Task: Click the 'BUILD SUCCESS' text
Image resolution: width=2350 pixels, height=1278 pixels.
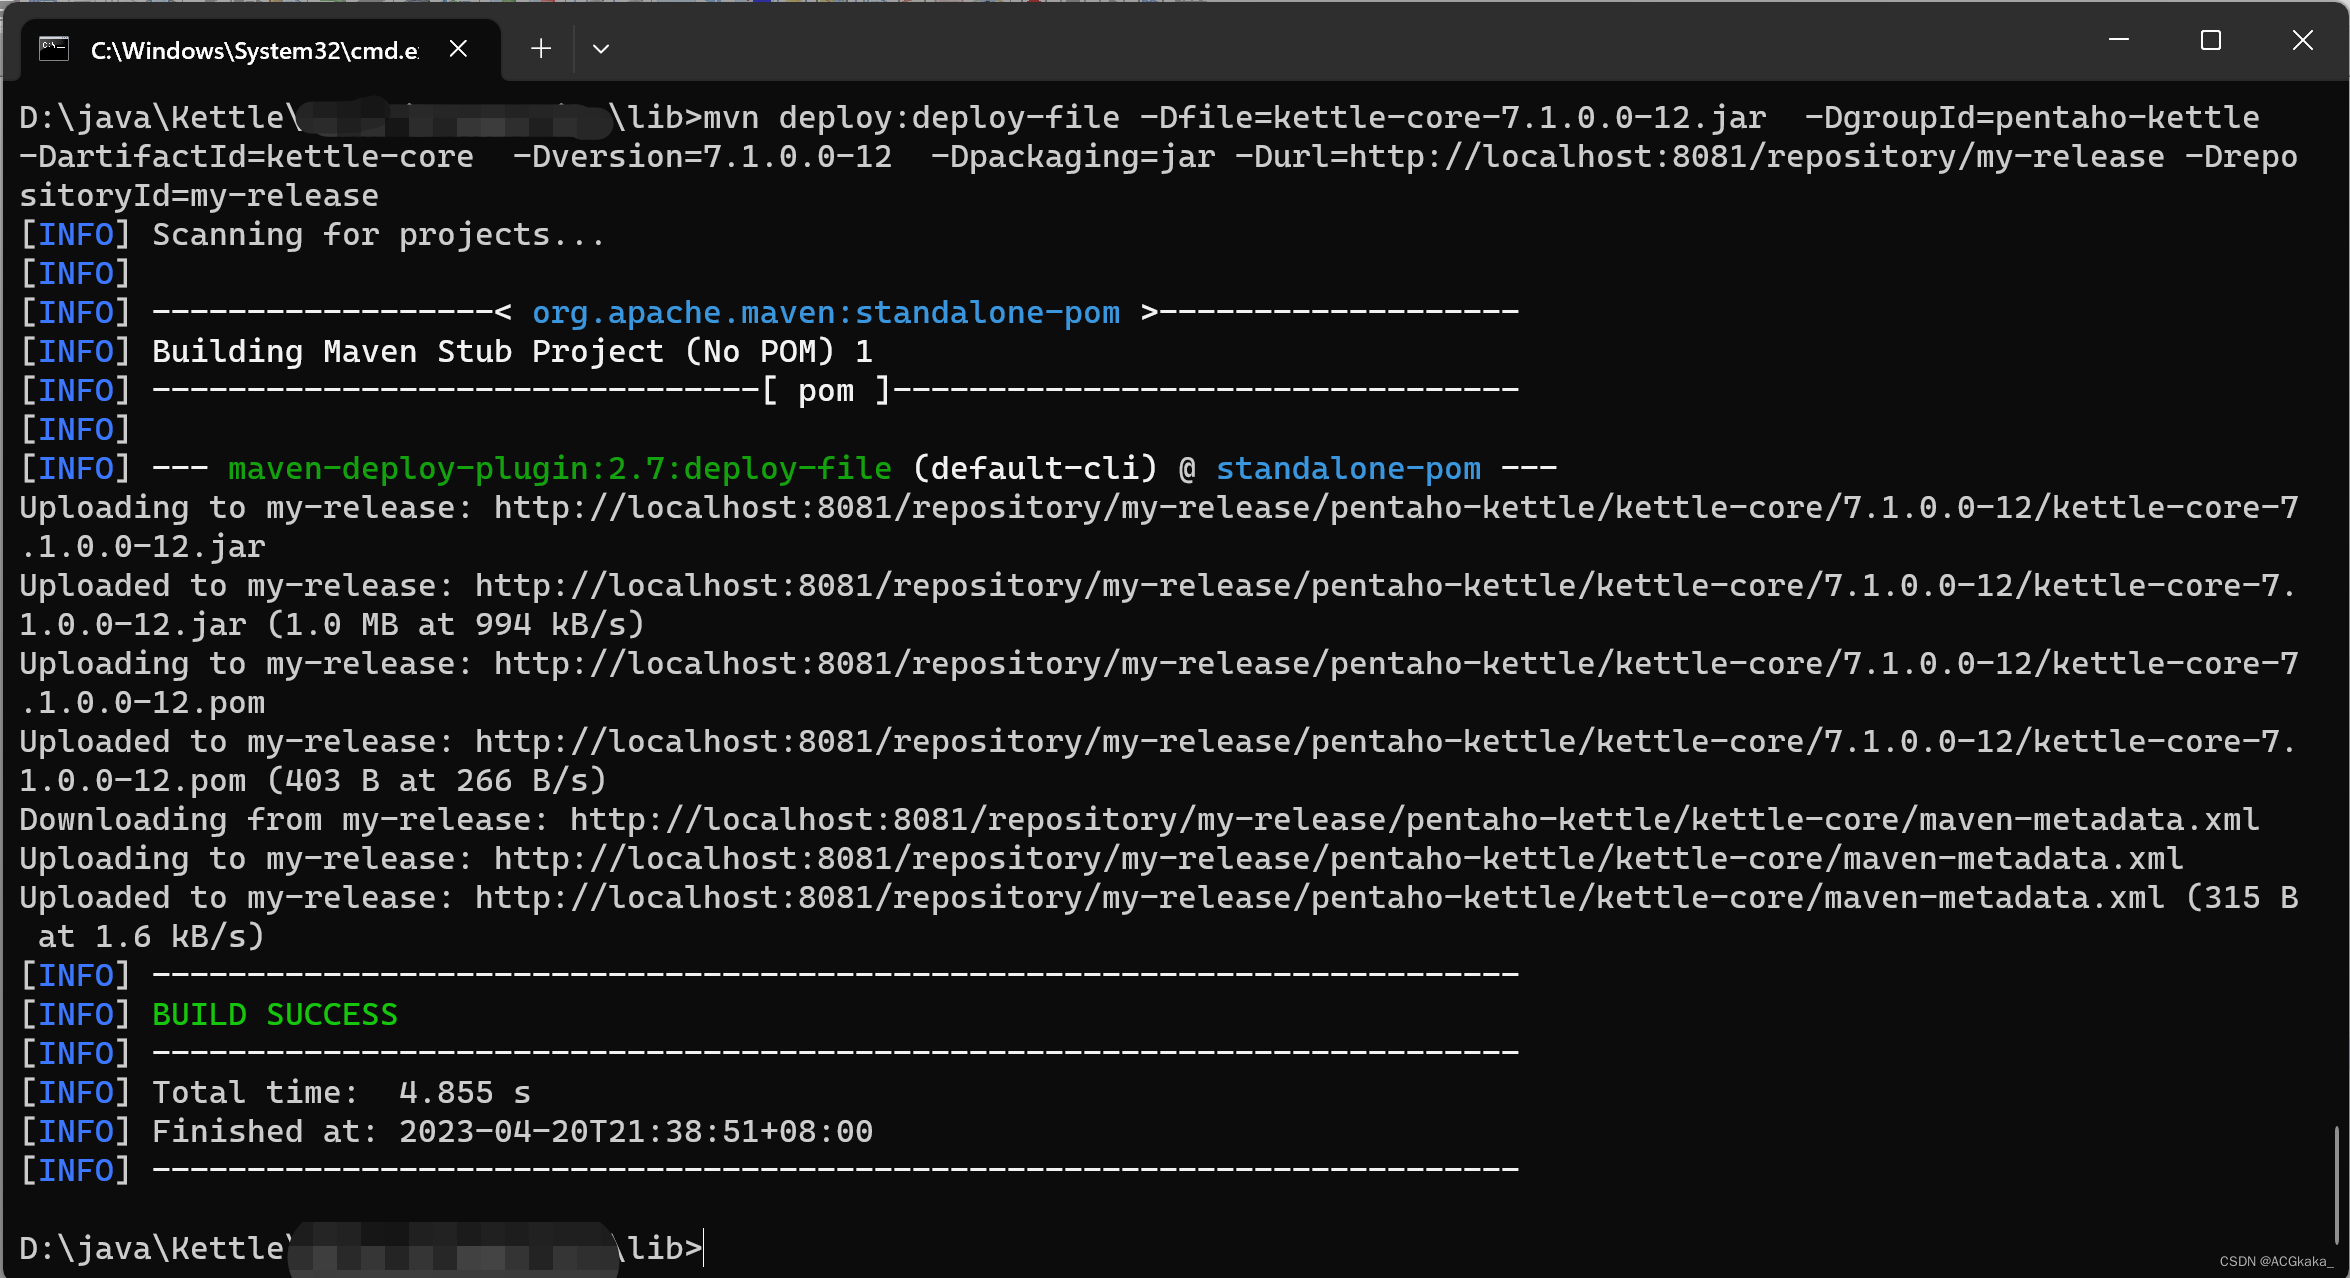Action: click(x=275, y=1014)
